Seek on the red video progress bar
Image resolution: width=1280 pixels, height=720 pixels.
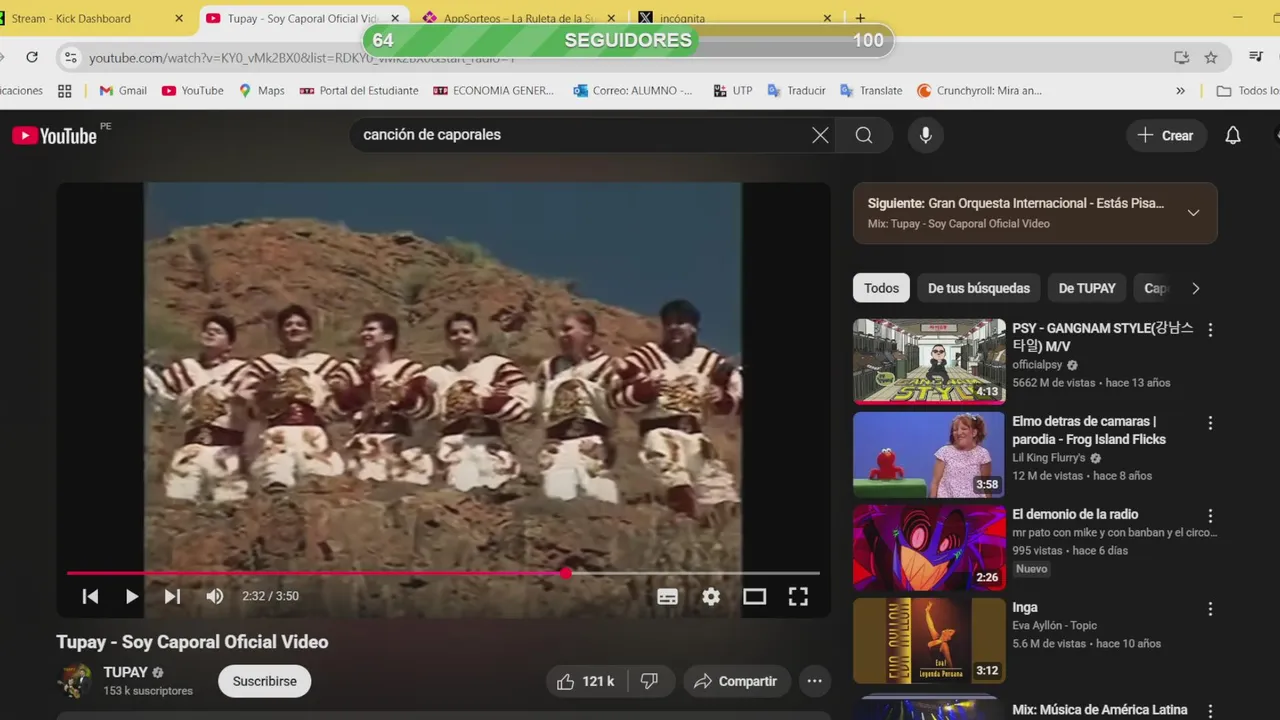443,573
